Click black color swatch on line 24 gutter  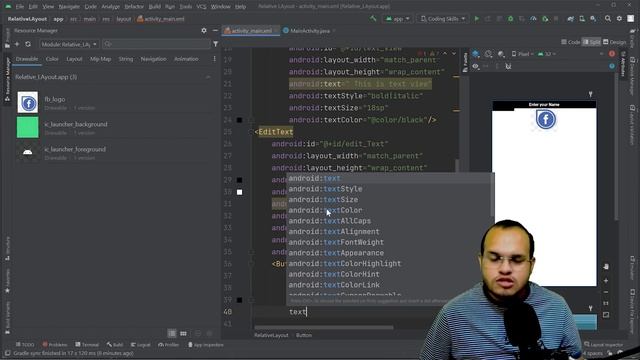[x=240, y=120]
